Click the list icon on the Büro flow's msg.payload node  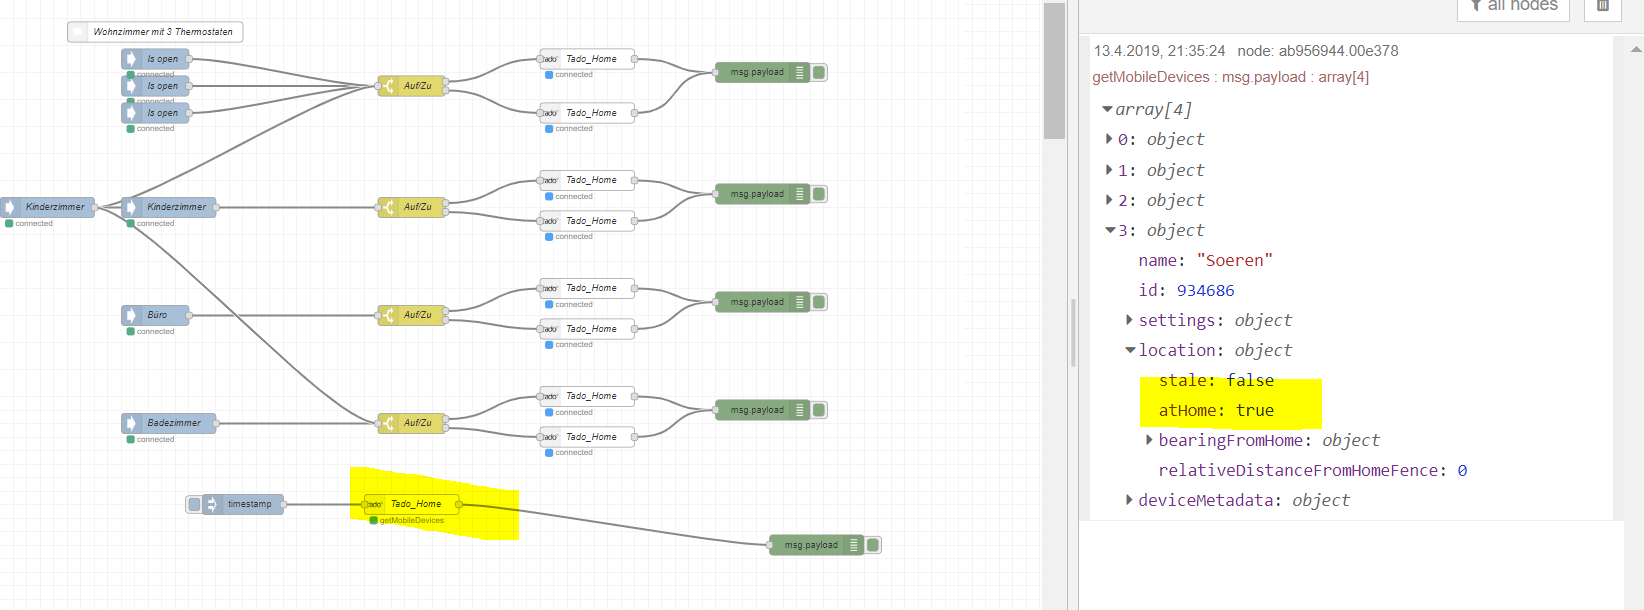click(799, 302)
